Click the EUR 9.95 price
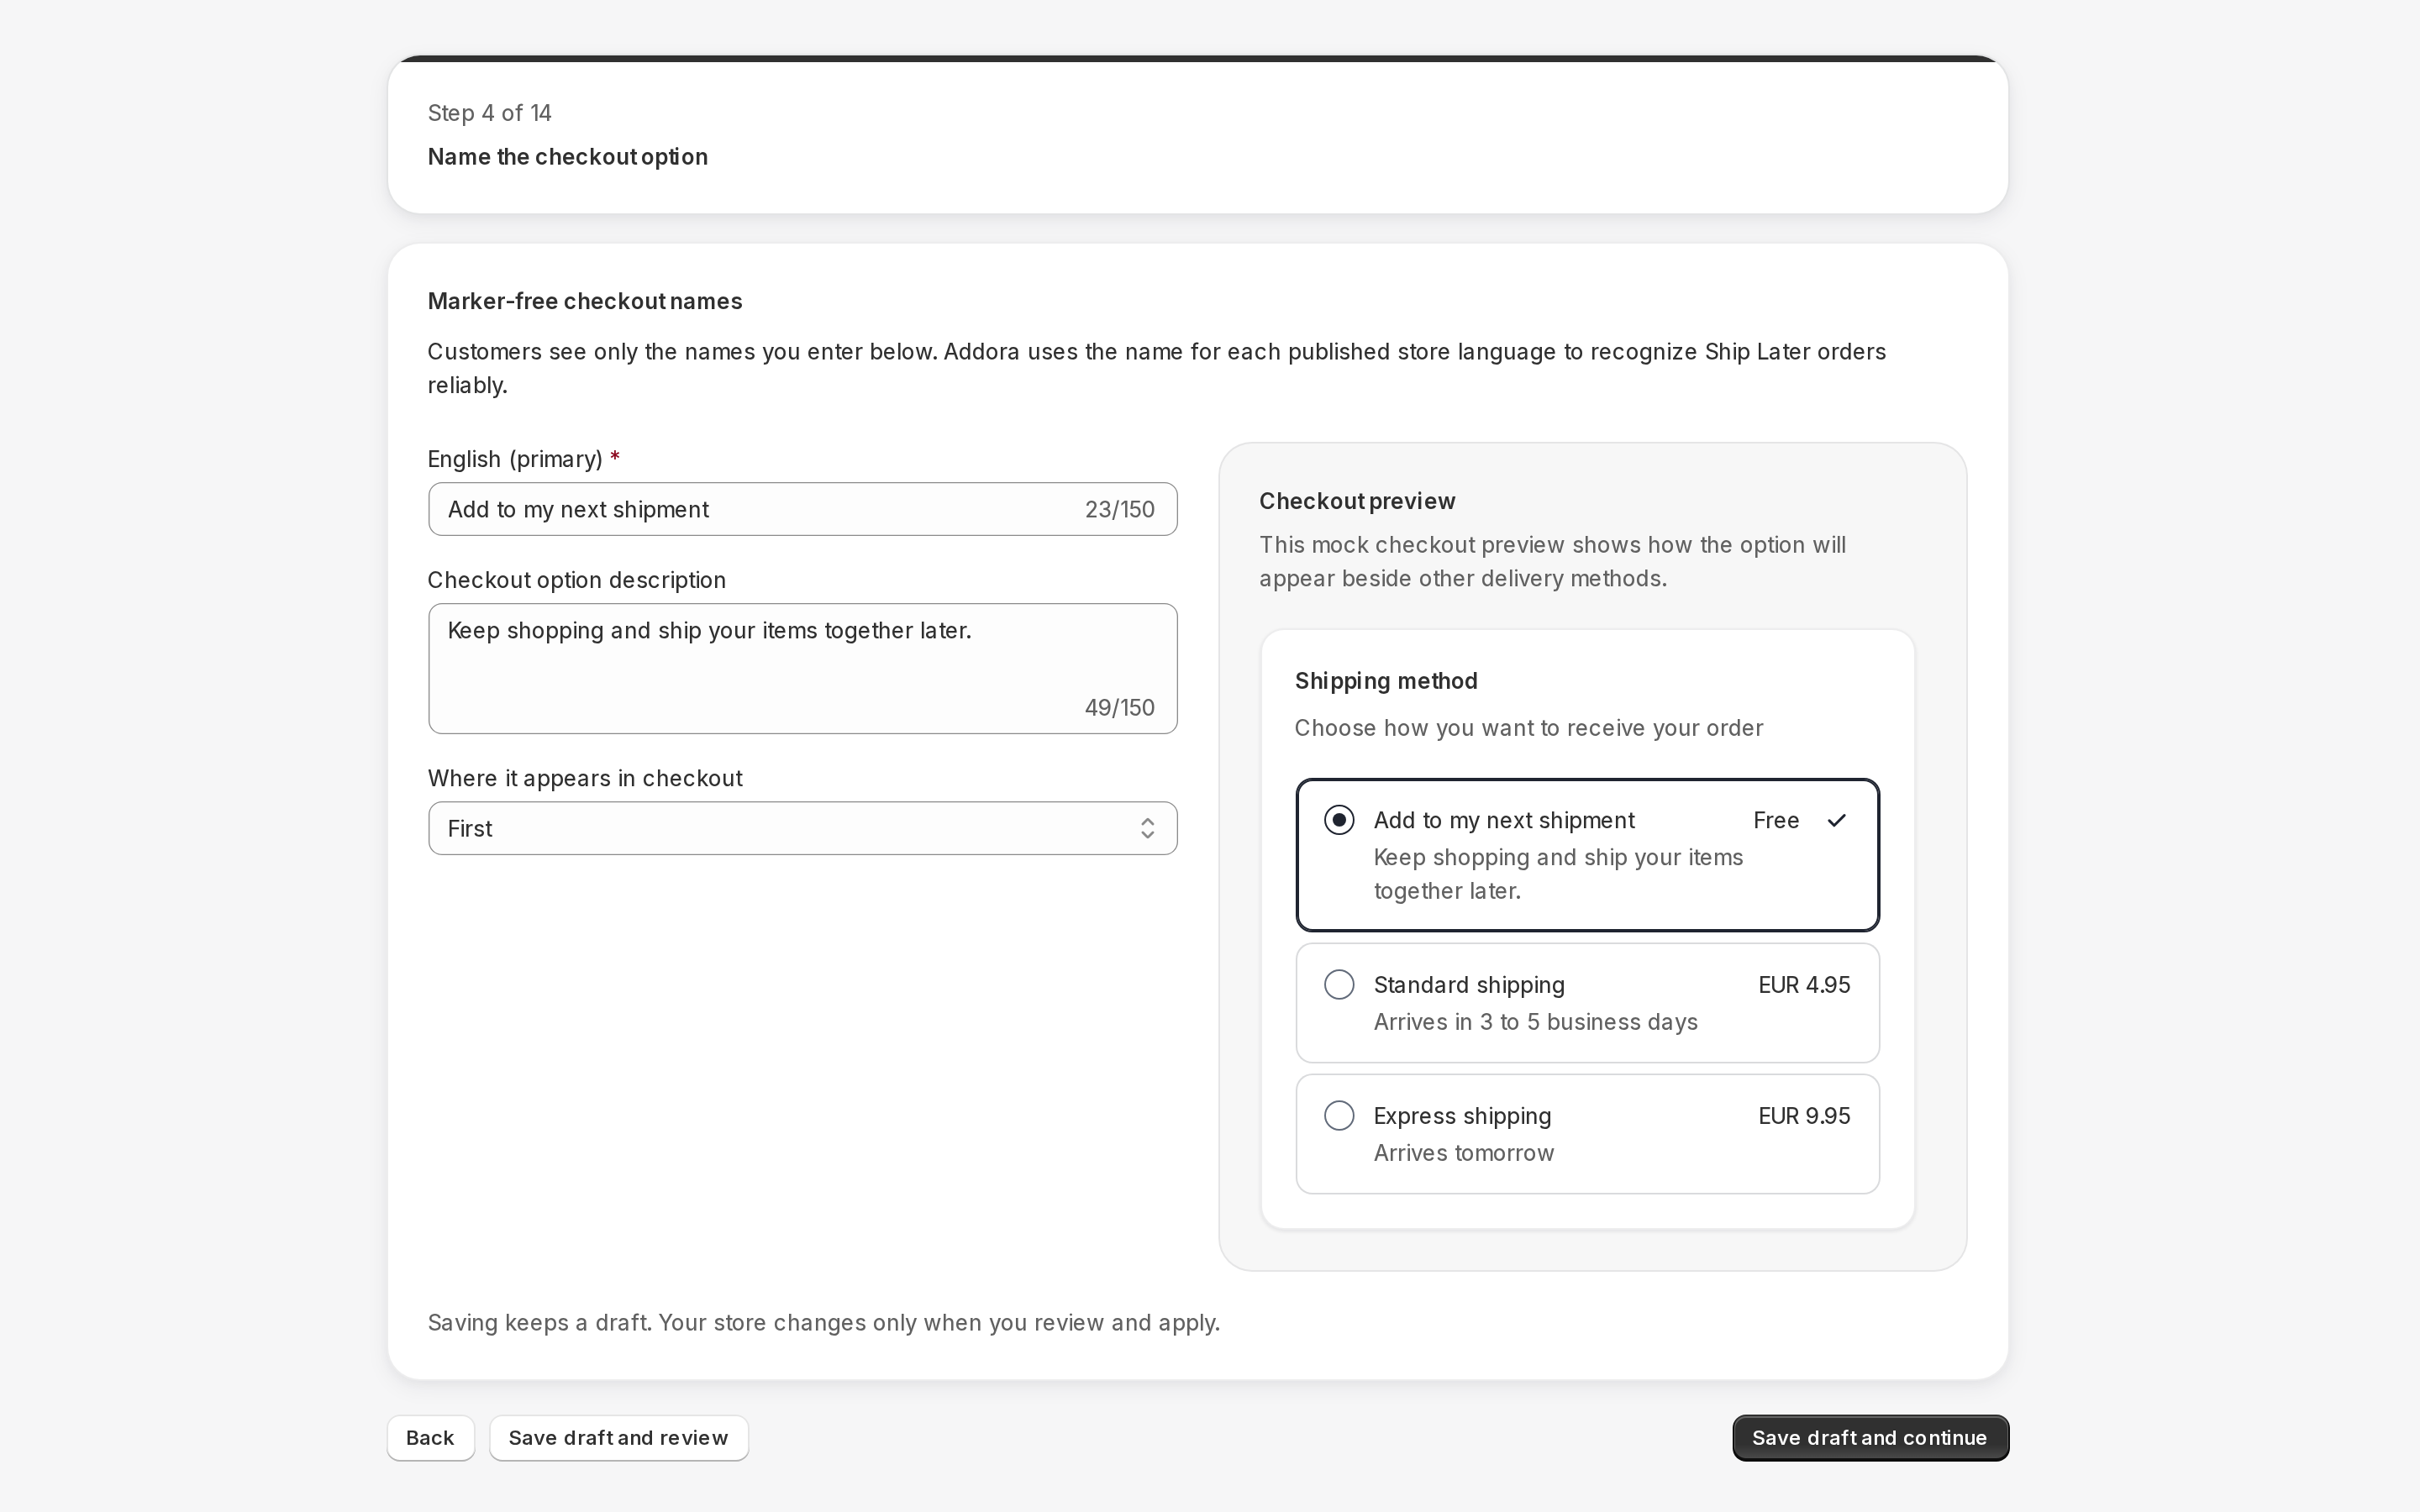2420x1512 pixels. point(1804,1116)
